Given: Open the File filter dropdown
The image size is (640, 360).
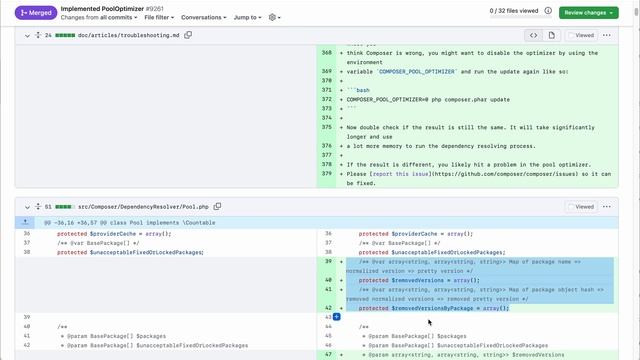Looking at the screenshot, I should [159, 18].
